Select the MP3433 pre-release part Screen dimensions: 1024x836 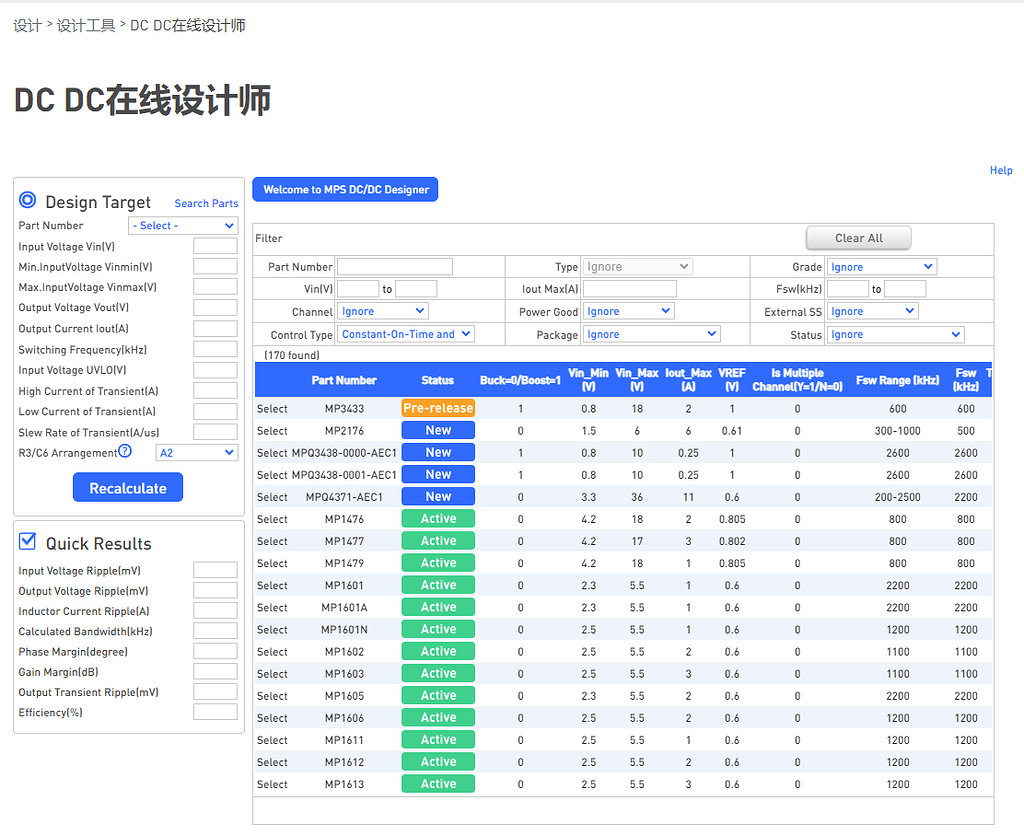pyautogui.click(x=271, y=408)
